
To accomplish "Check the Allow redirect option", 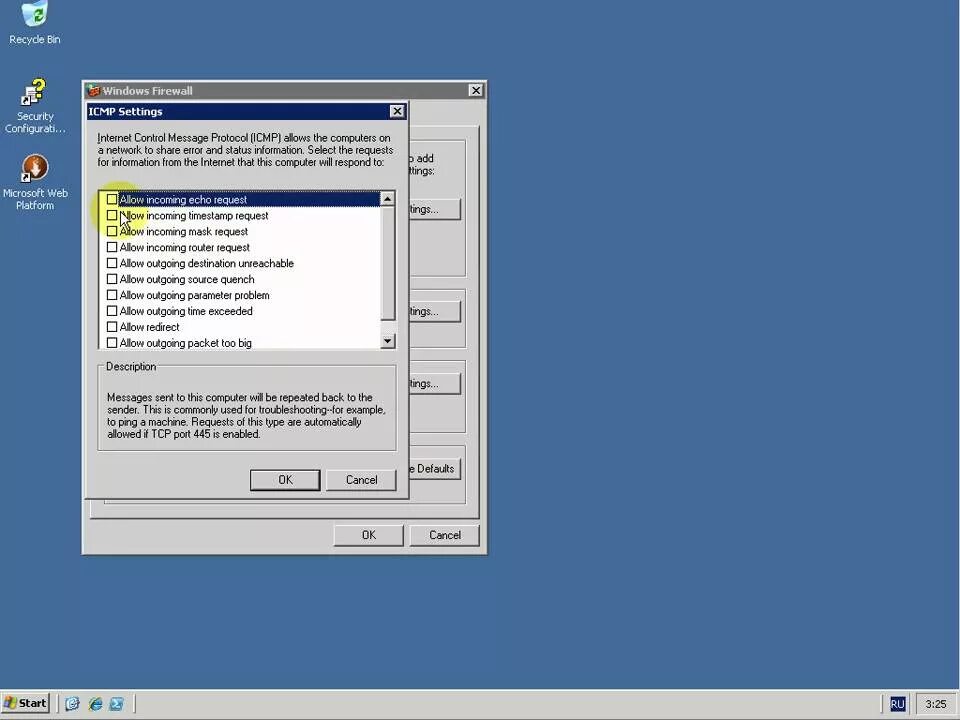I will pos(111,327).
